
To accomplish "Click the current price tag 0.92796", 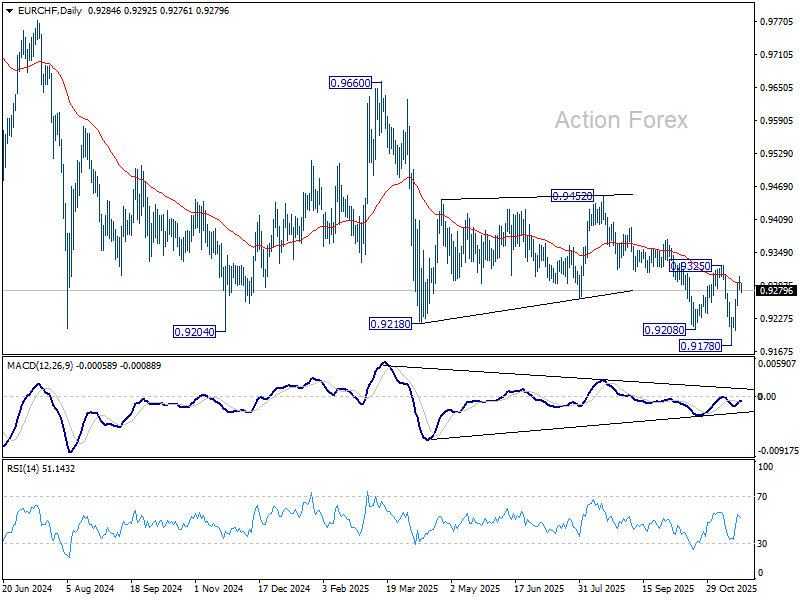I will (x=777, y=290).
